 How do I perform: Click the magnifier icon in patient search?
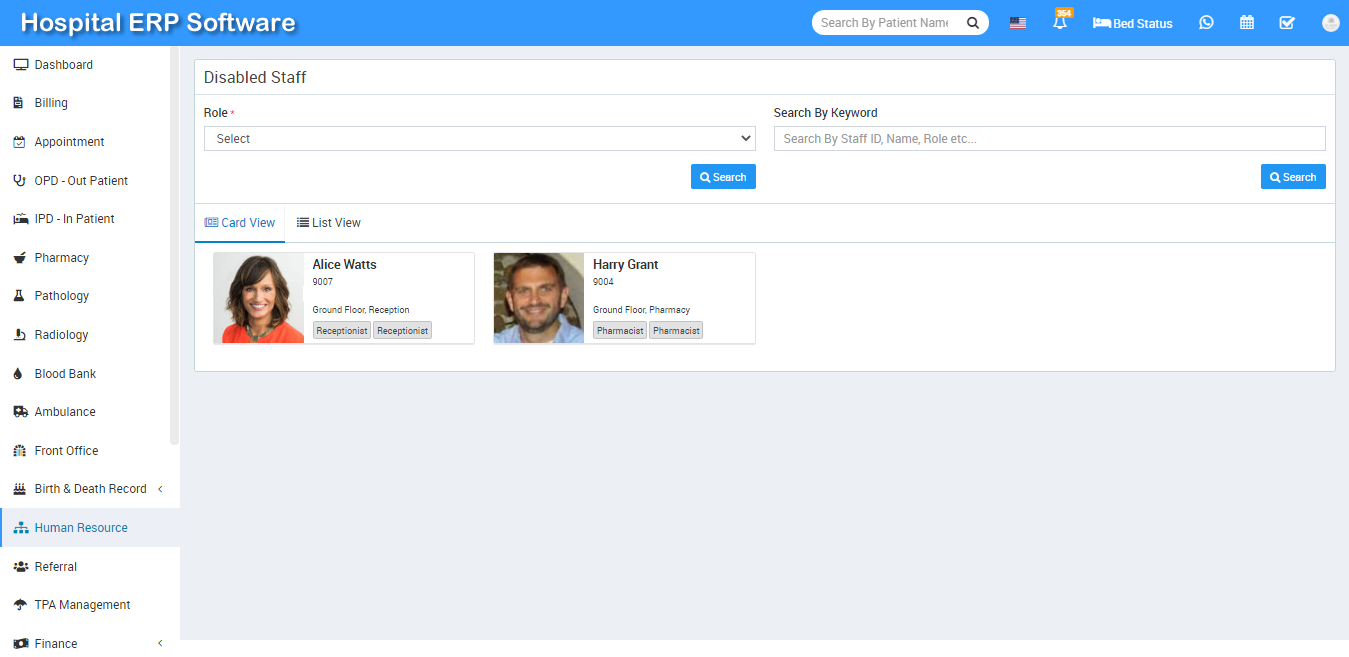[x=972, y=23]
